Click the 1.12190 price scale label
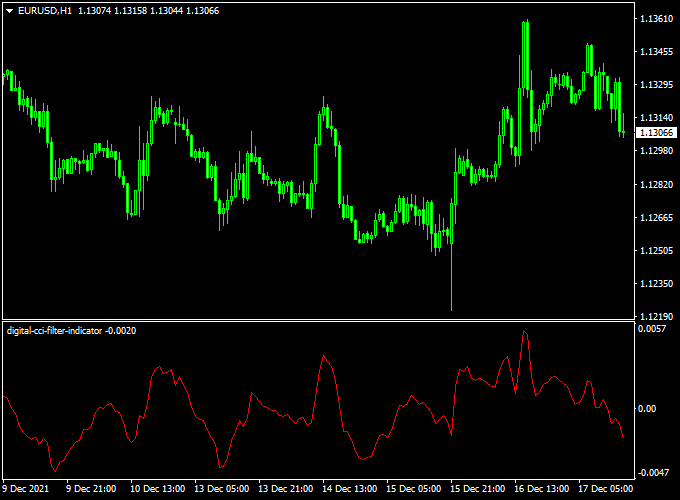Screen dimensions: 680x500 click(657, 317)
